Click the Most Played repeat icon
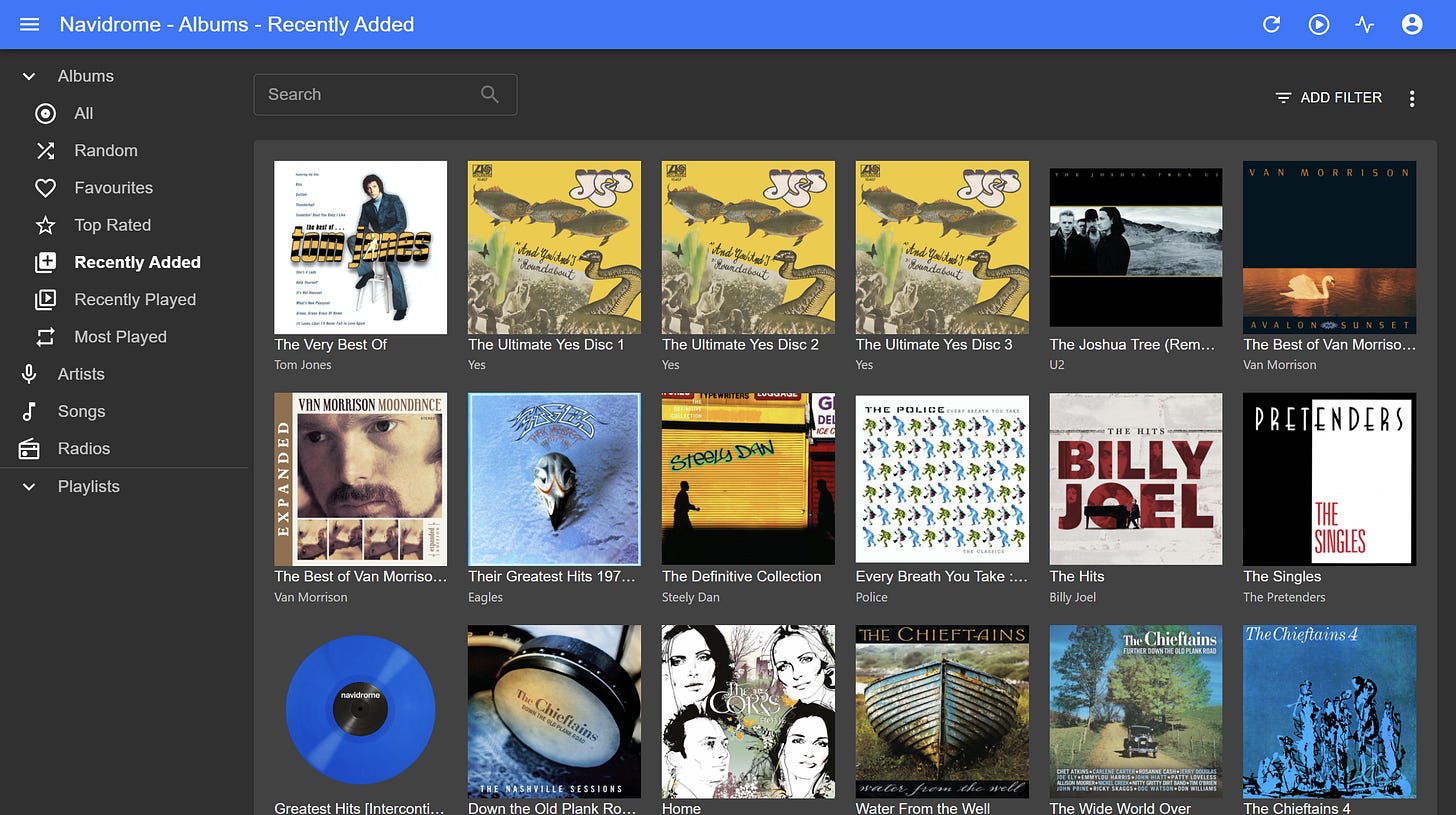This screenshot has width=1456, height=815. pyautogui.click(x=45, y=337)
